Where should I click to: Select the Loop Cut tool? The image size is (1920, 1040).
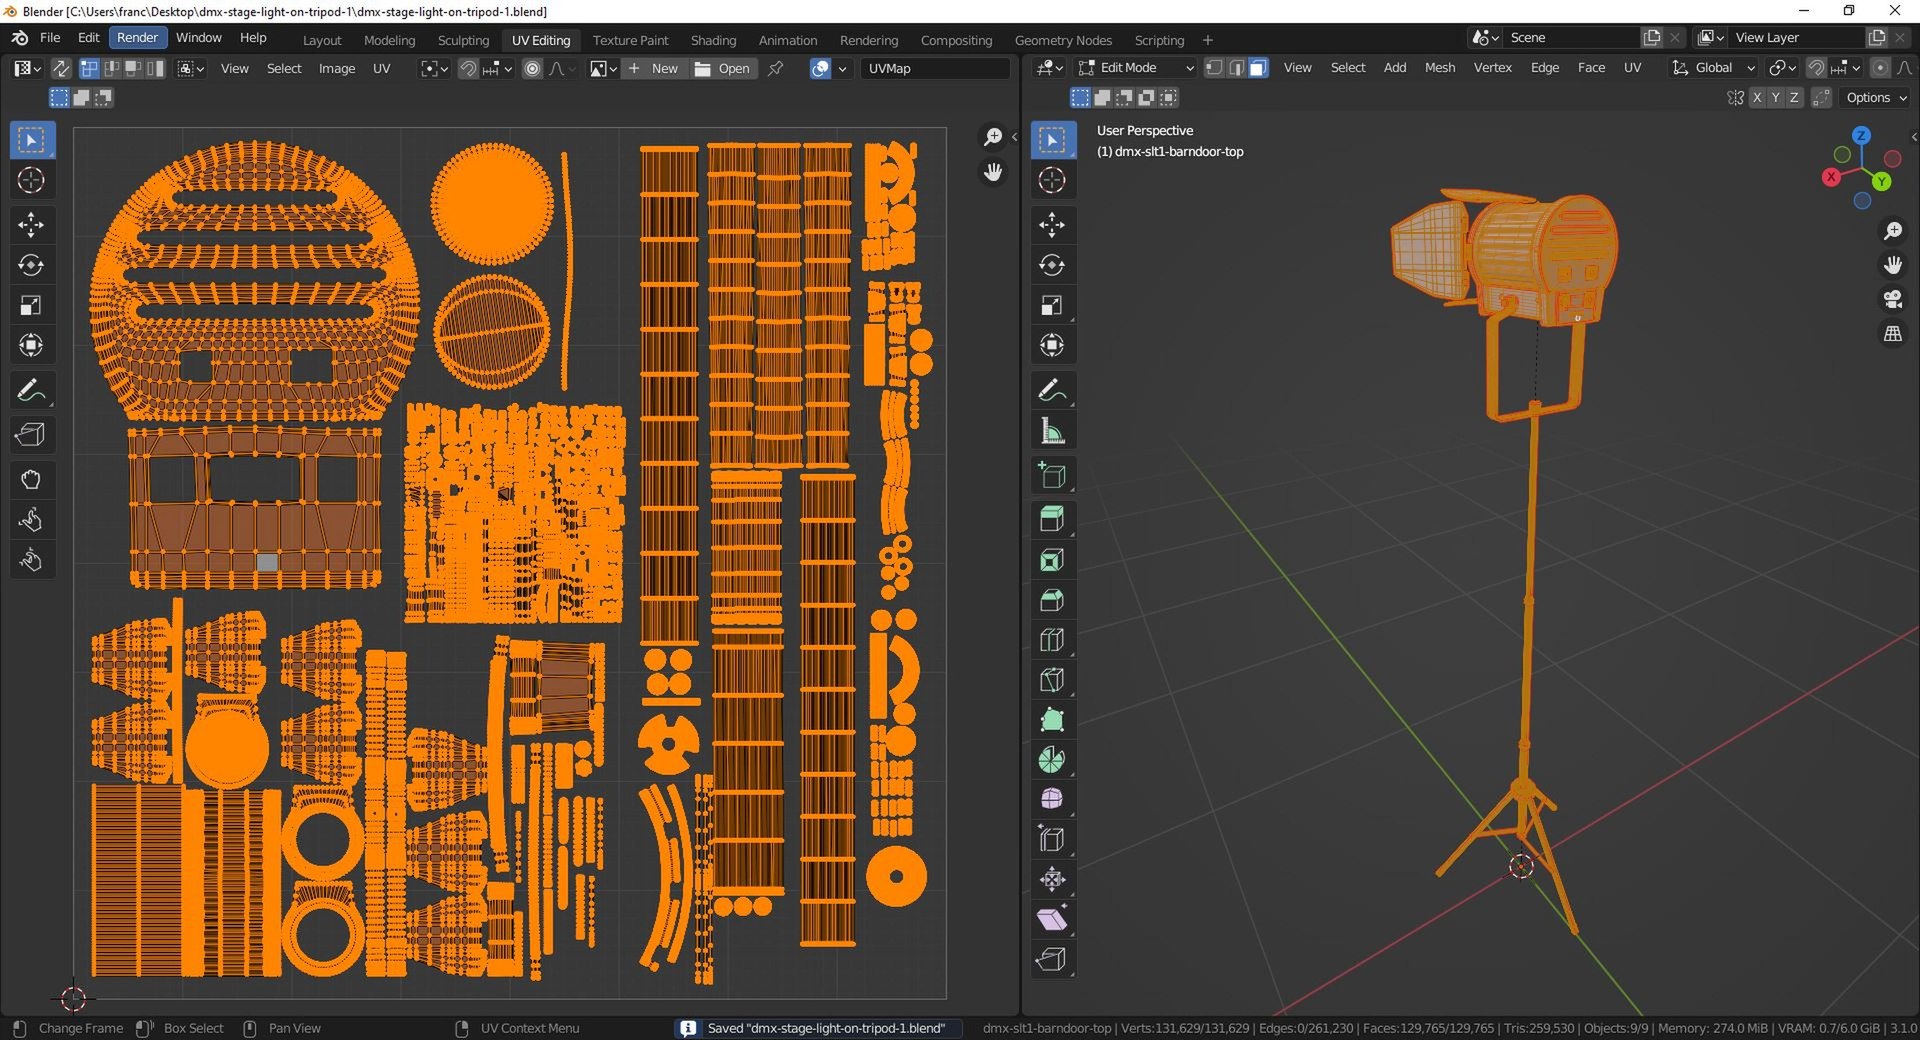(x=1051, y=640)
